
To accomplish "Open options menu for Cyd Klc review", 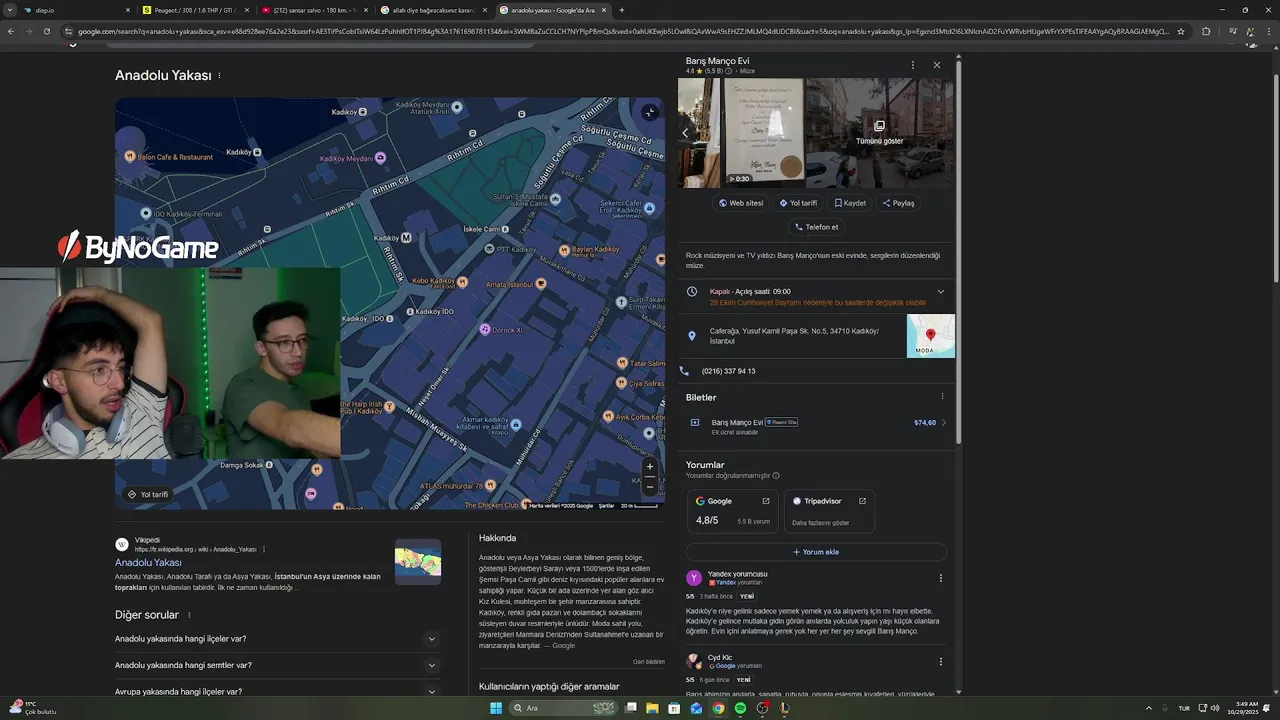I will (940, 662).
